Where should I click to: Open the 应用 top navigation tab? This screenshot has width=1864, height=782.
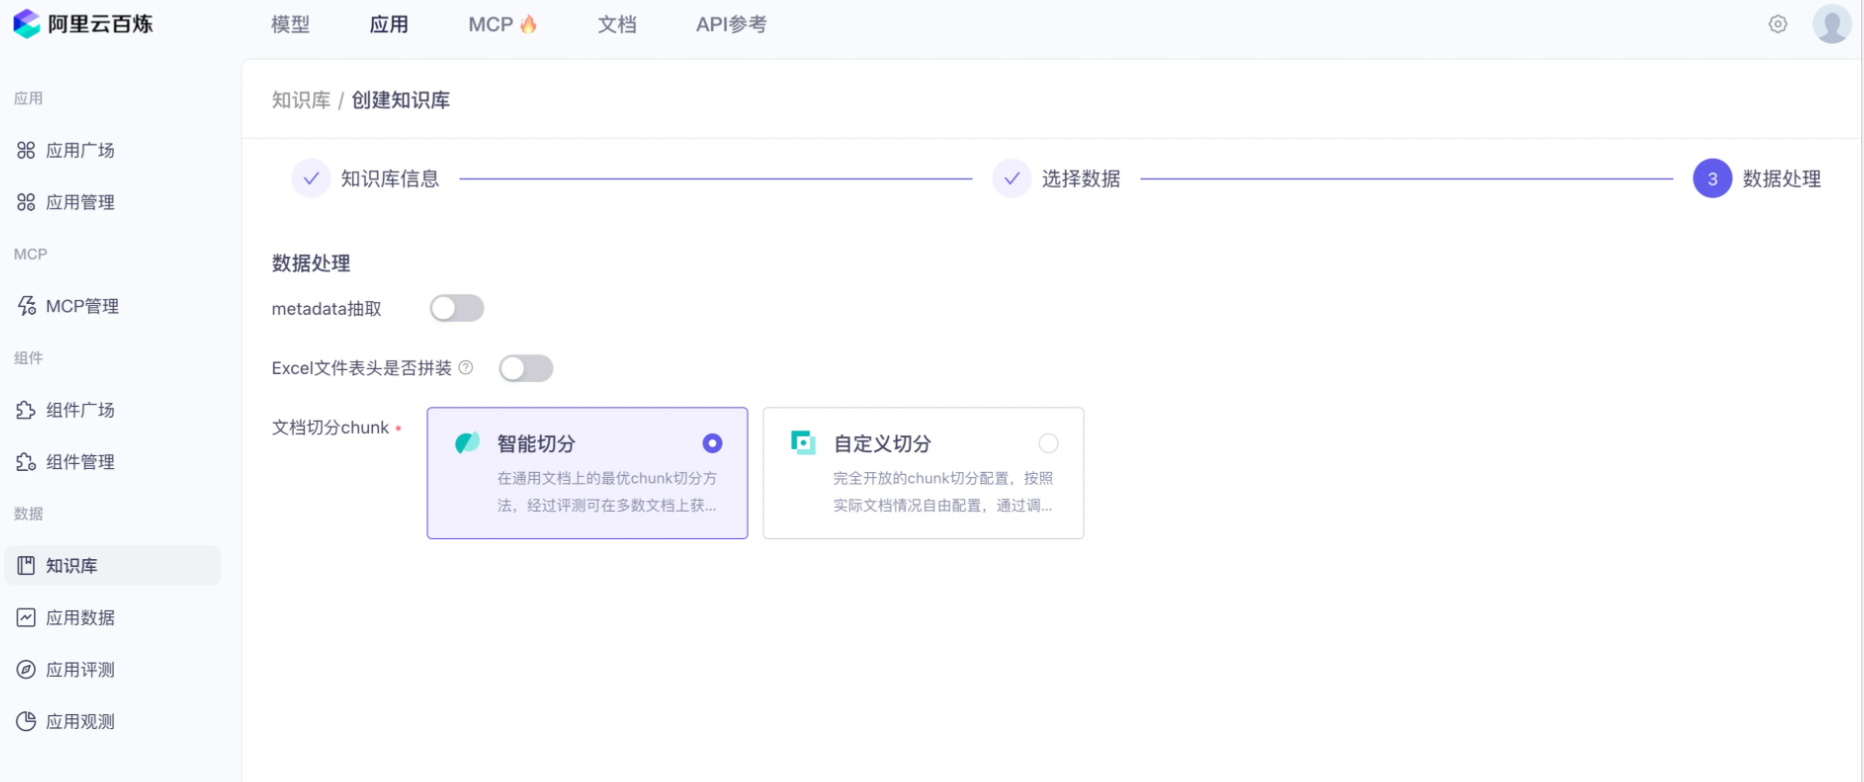[389, 24]
